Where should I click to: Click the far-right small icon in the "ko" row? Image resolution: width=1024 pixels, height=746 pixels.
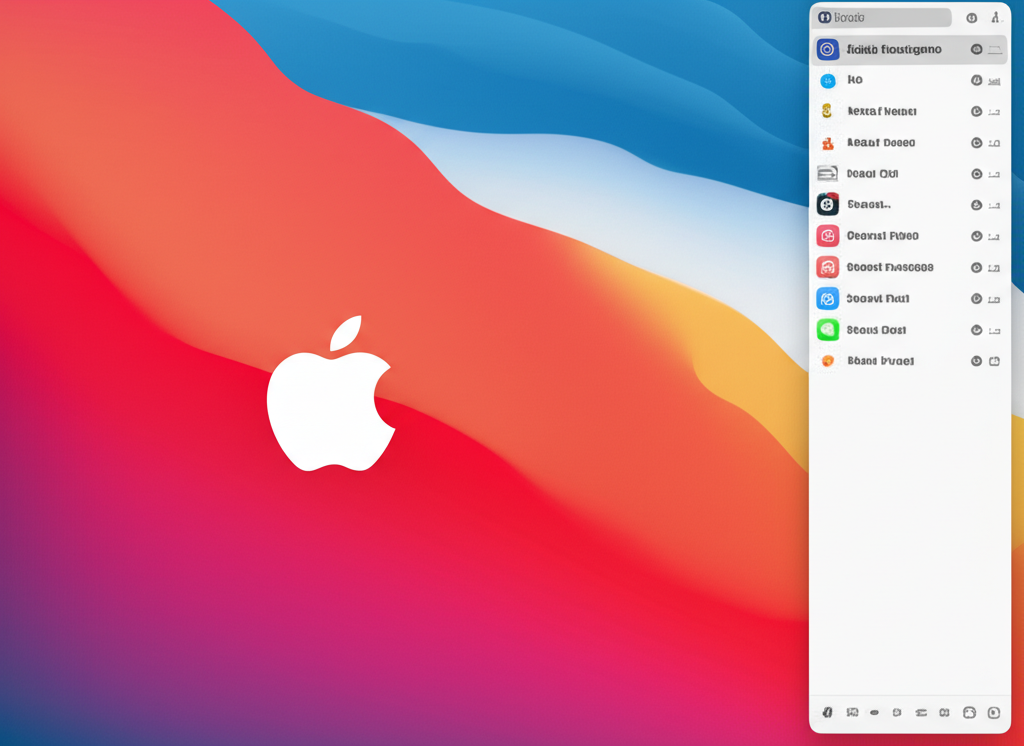(994, 81)
